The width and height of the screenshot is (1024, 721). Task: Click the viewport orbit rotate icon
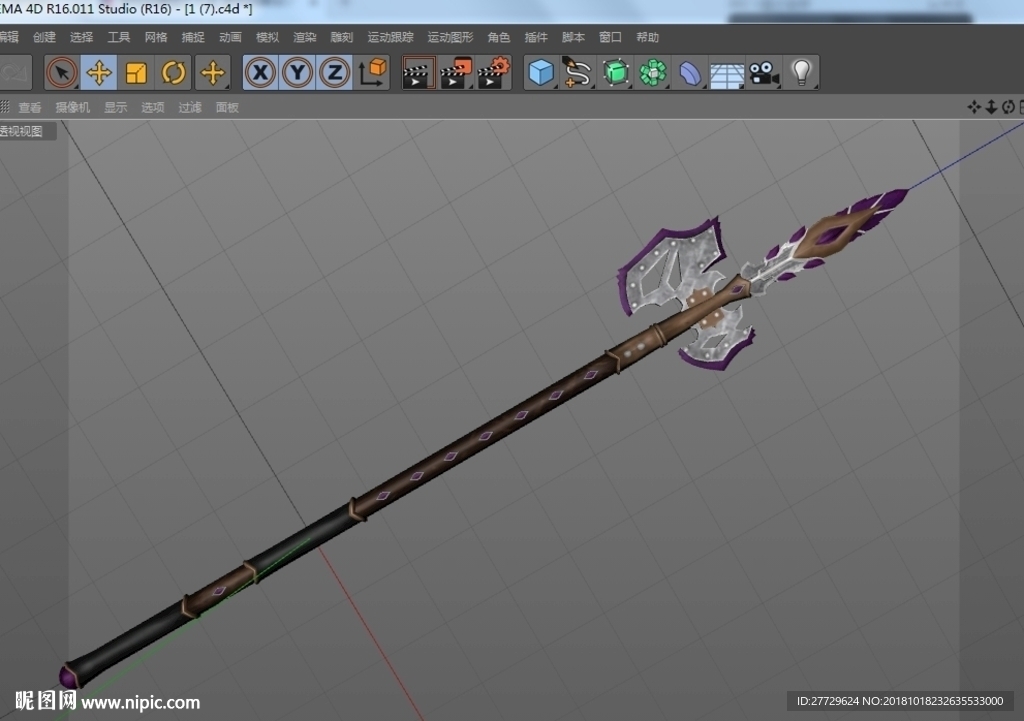(1008, 107)
